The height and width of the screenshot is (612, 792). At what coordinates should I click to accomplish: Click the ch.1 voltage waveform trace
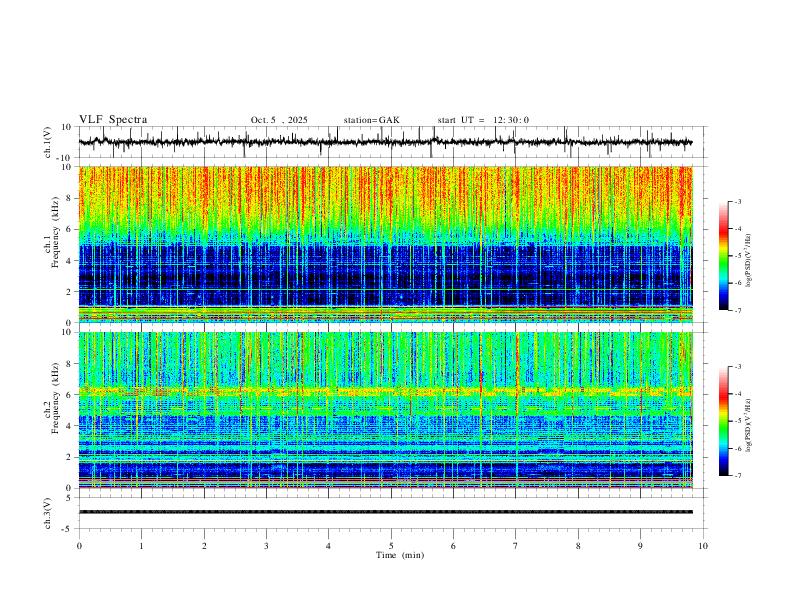point(385,142)
